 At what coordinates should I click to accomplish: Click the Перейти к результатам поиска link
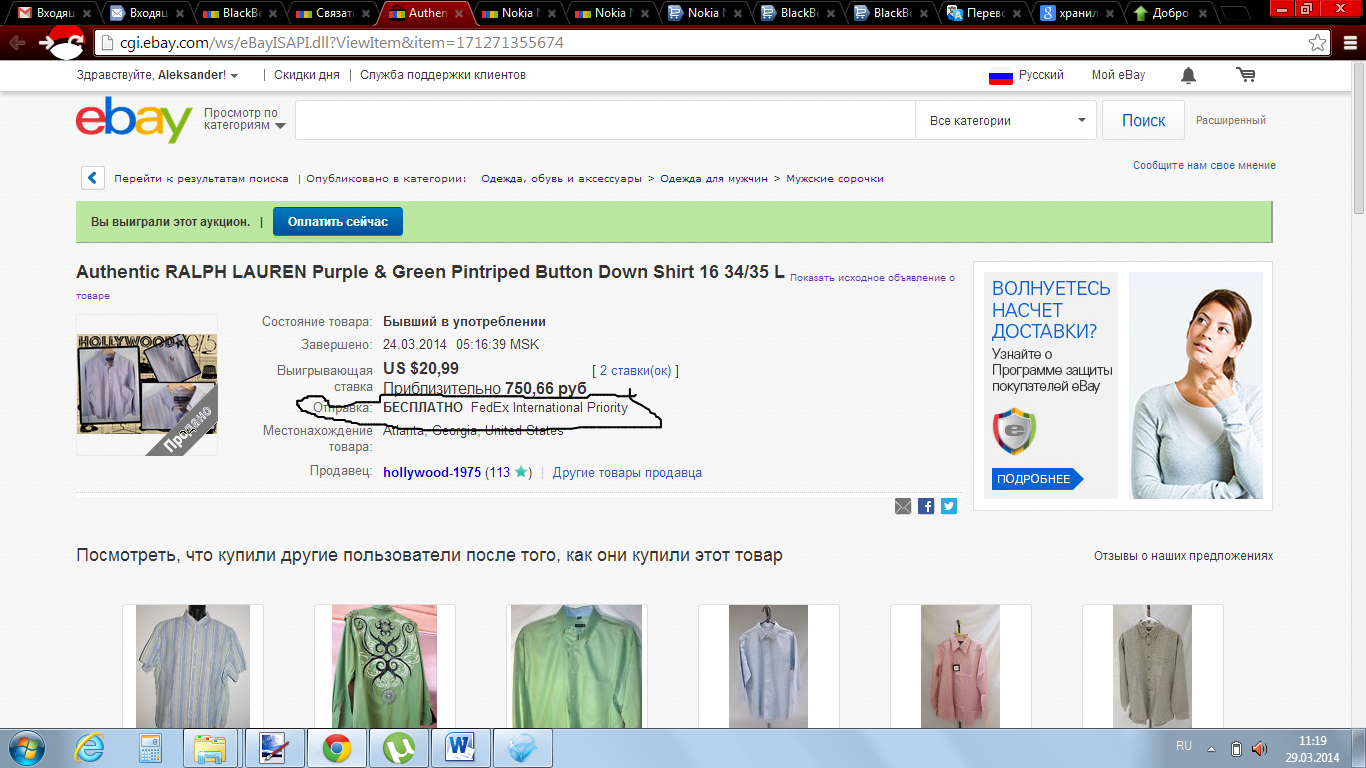[201, 178]
